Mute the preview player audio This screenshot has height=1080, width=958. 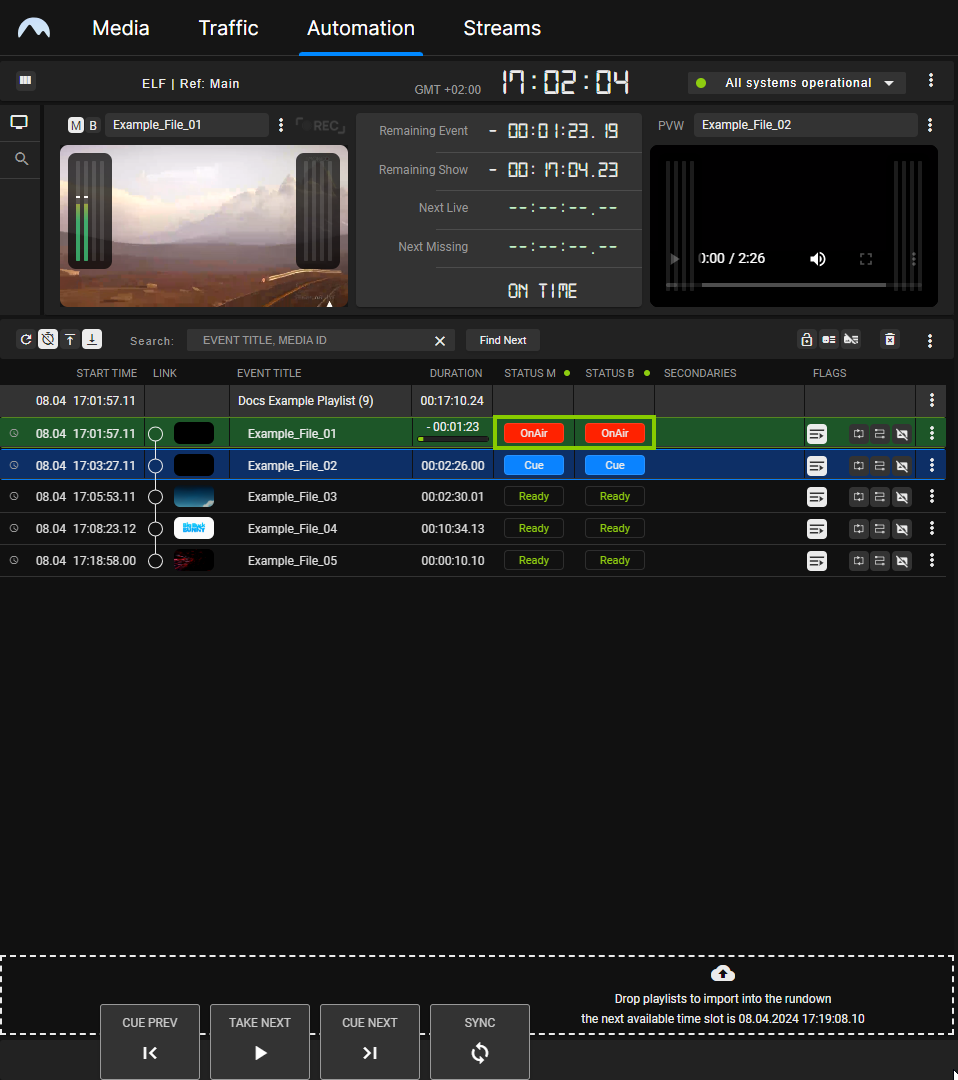coord(817,258)
